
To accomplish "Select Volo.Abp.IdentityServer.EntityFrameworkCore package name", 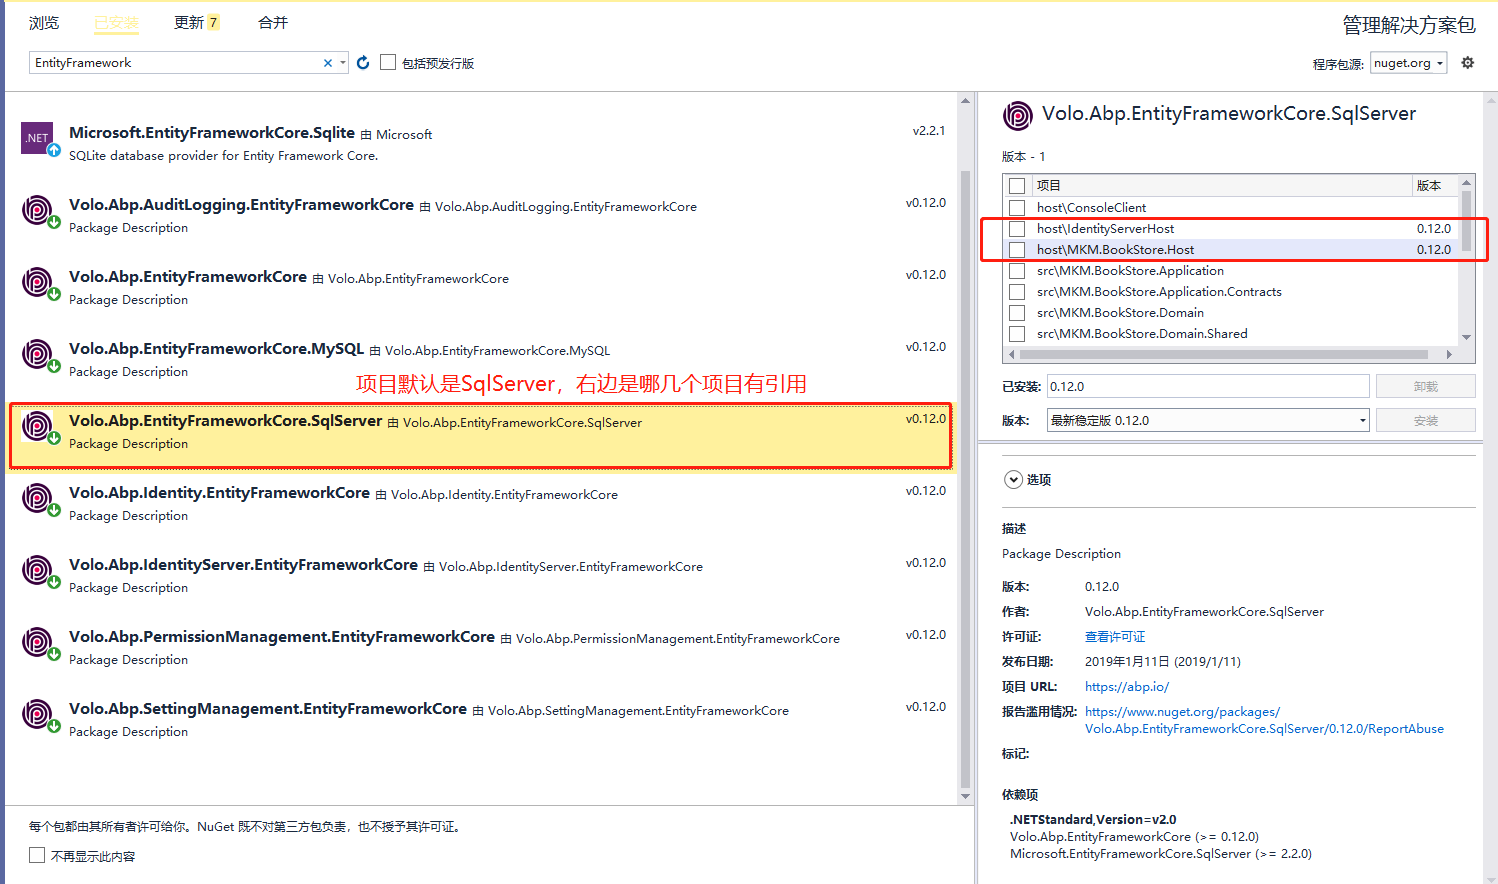I will (x=243, y=565).
